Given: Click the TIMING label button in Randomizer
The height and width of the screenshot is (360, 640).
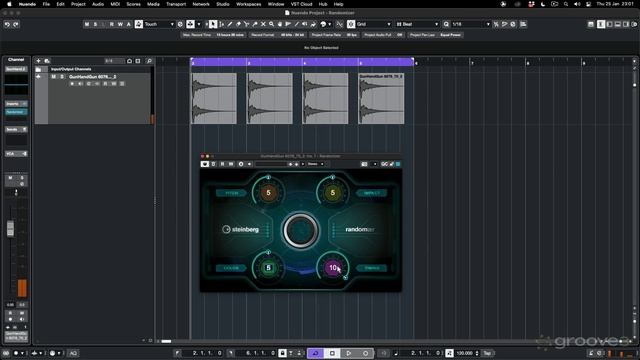Looking at the screenshot, I should coord(371,268).
